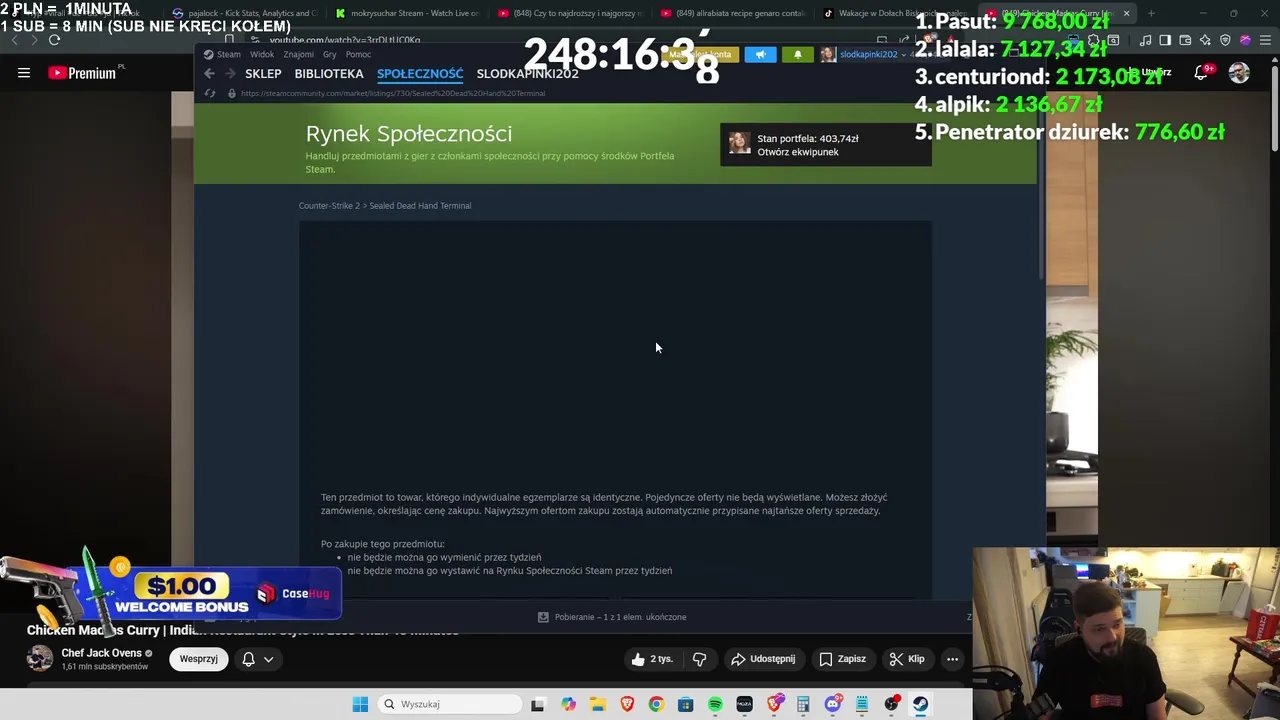This screenshot has height=720, width=1280.
Task: Open the Pobieranie downloads status bar
Action: pos(612,617)
